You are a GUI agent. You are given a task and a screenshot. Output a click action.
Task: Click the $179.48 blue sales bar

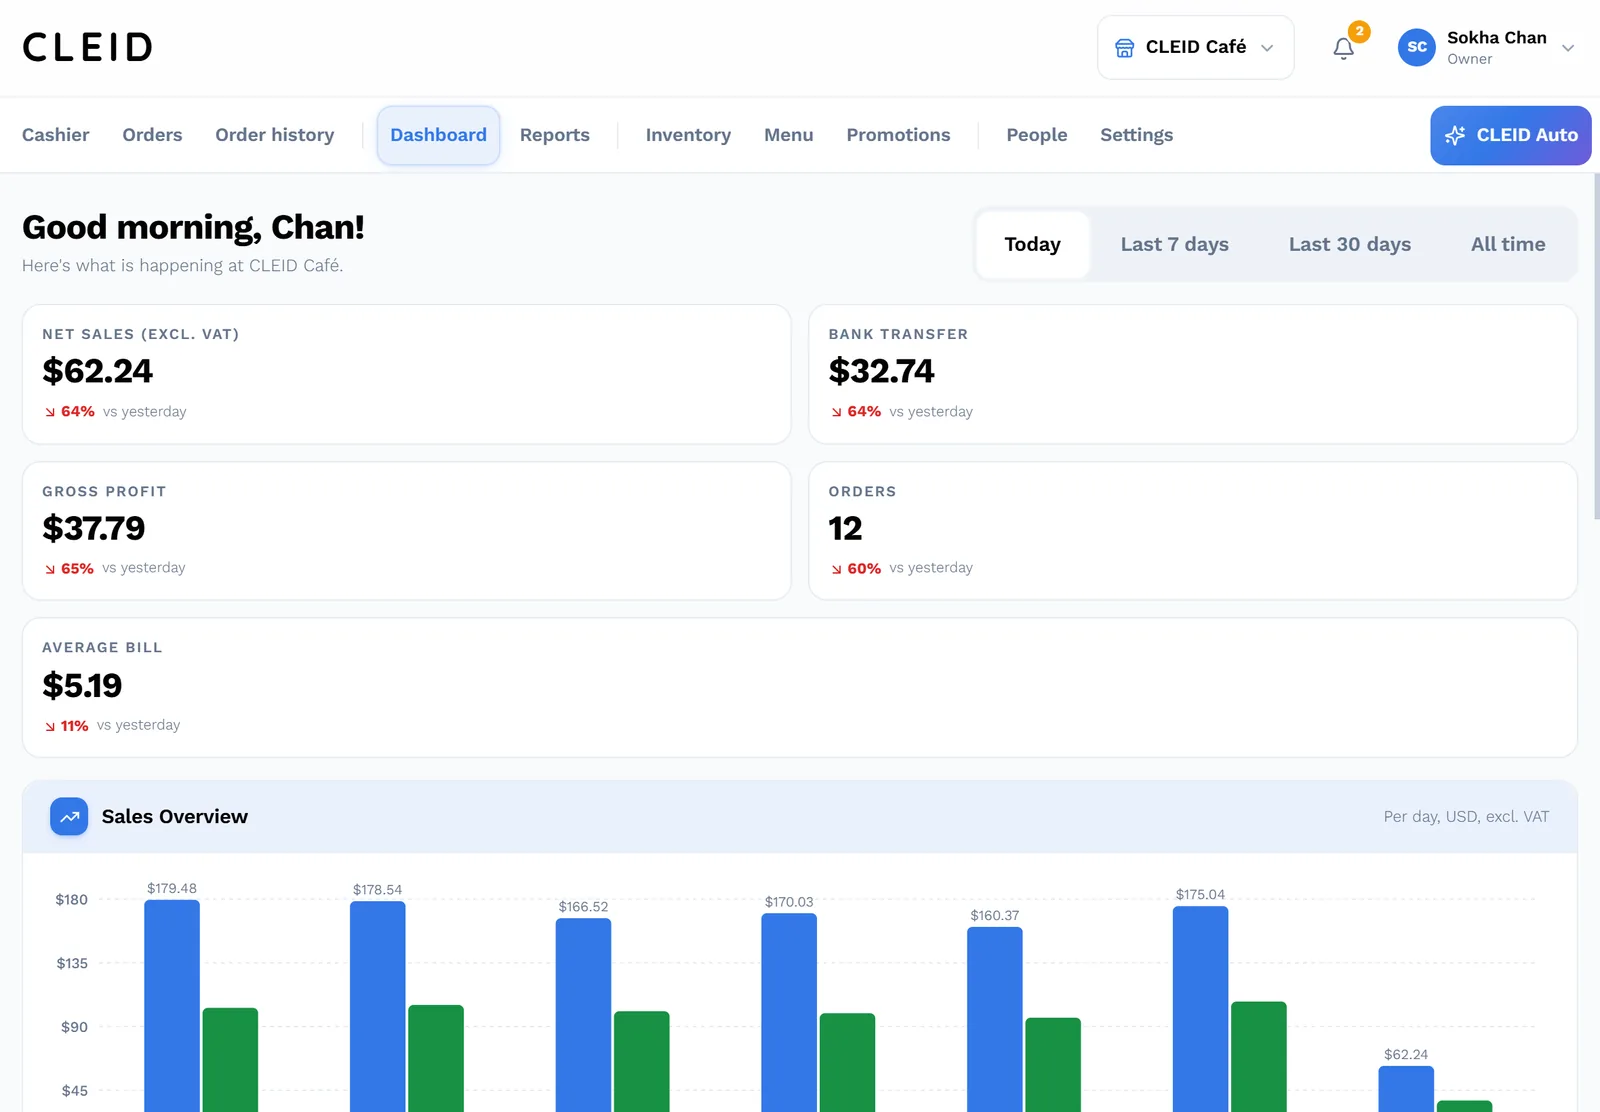click(172, 1005)
